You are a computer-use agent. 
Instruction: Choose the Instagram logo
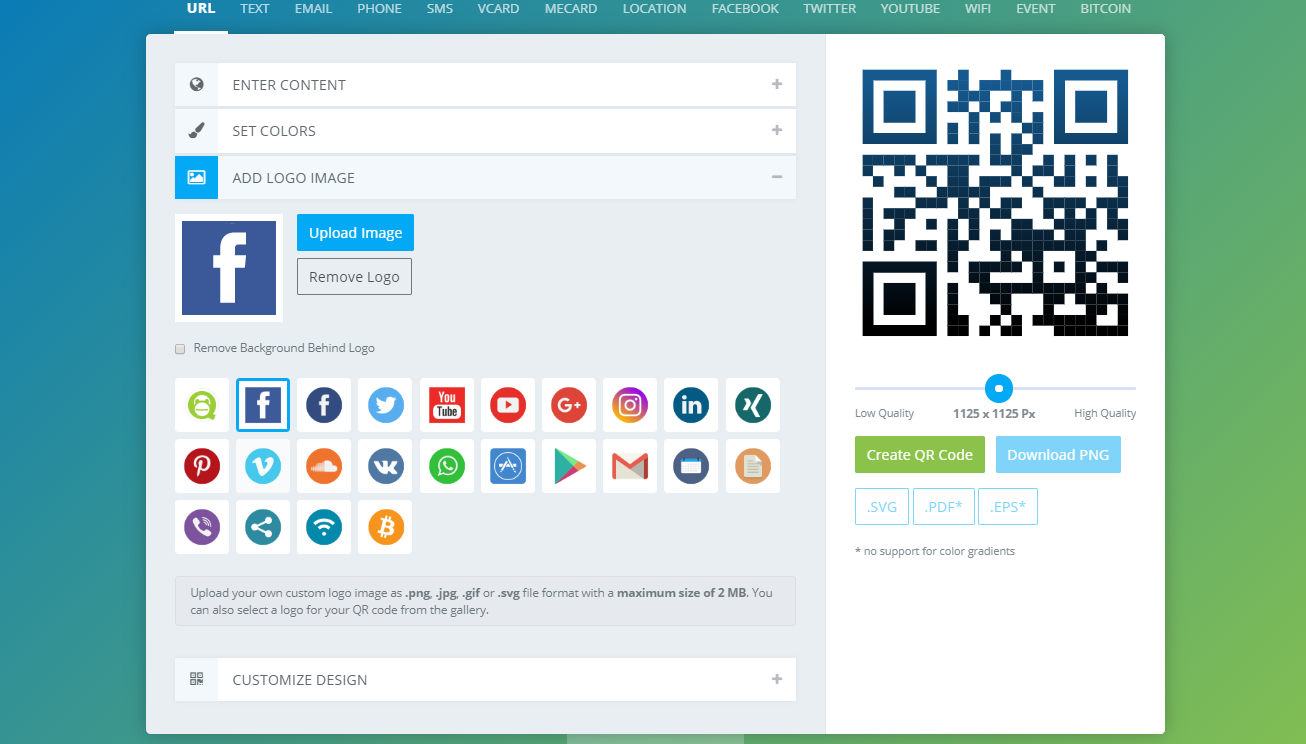630,405
